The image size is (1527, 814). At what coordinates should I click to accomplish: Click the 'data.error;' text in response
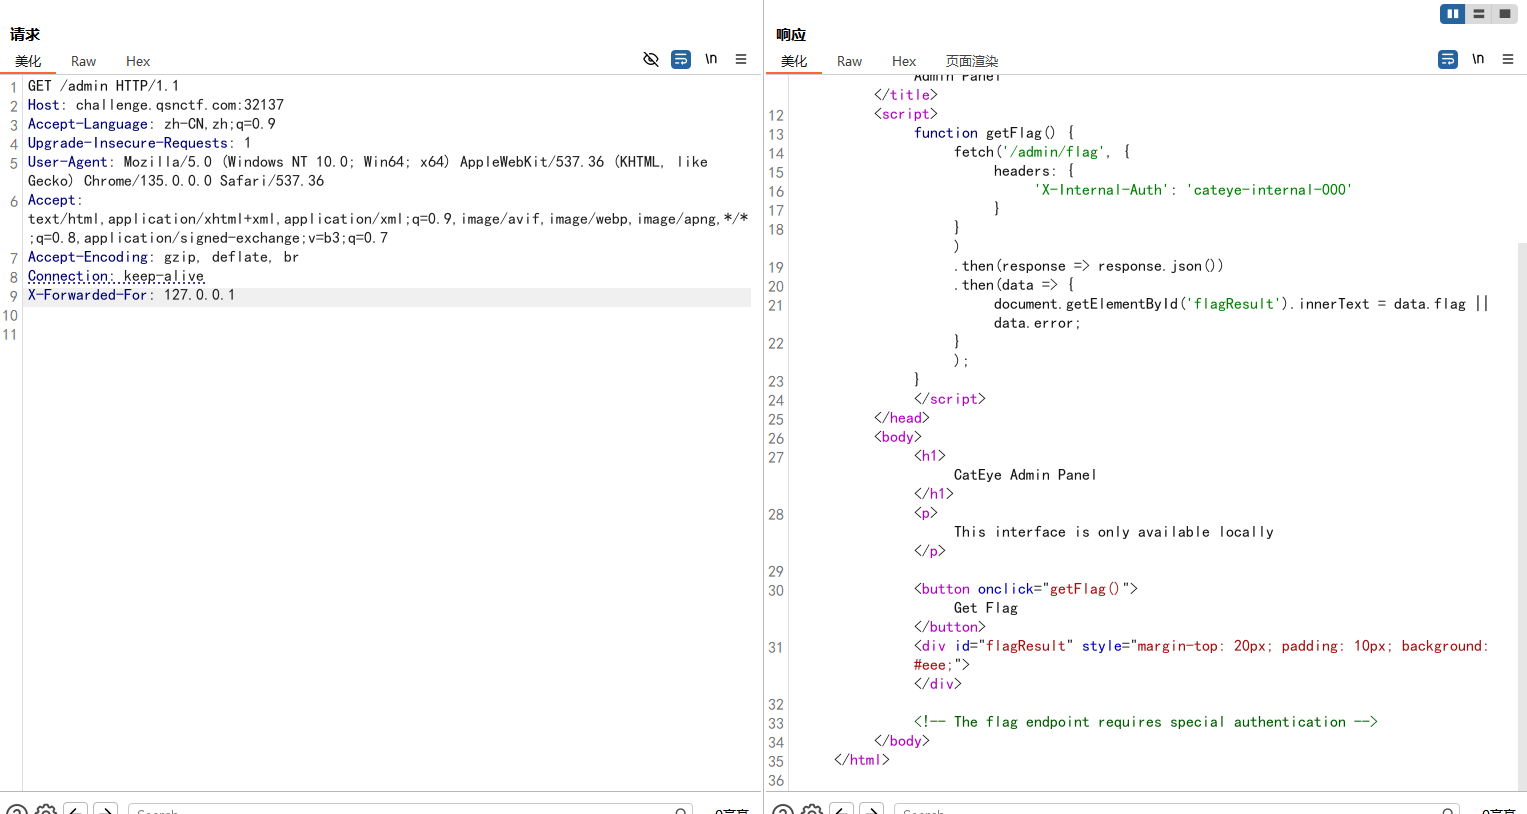tap(1037, 323)
